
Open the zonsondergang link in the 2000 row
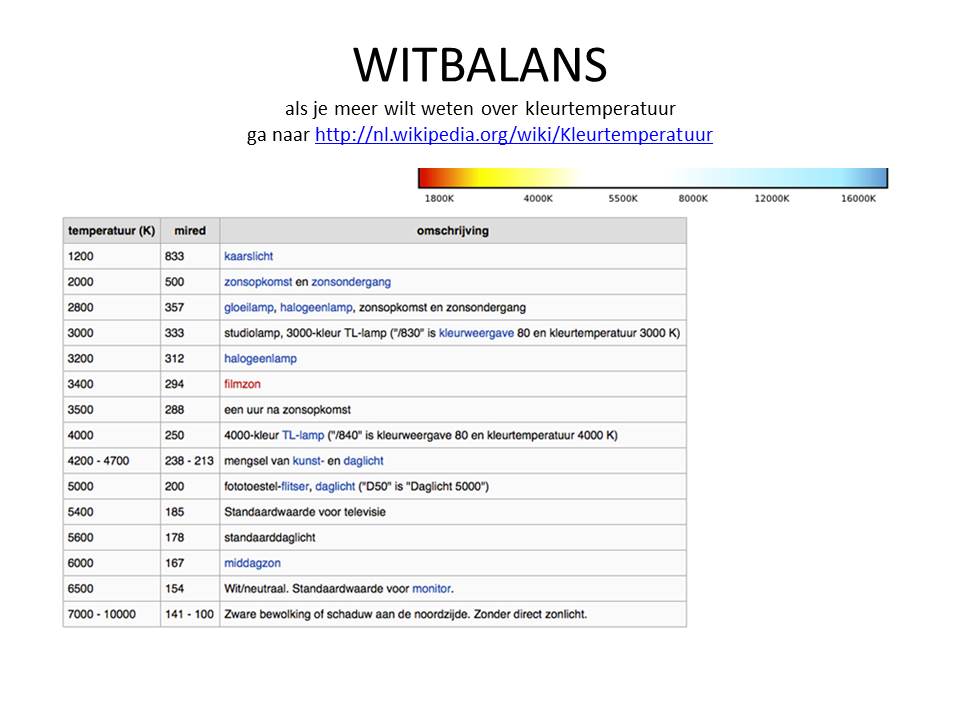click(x=351, y=282)
